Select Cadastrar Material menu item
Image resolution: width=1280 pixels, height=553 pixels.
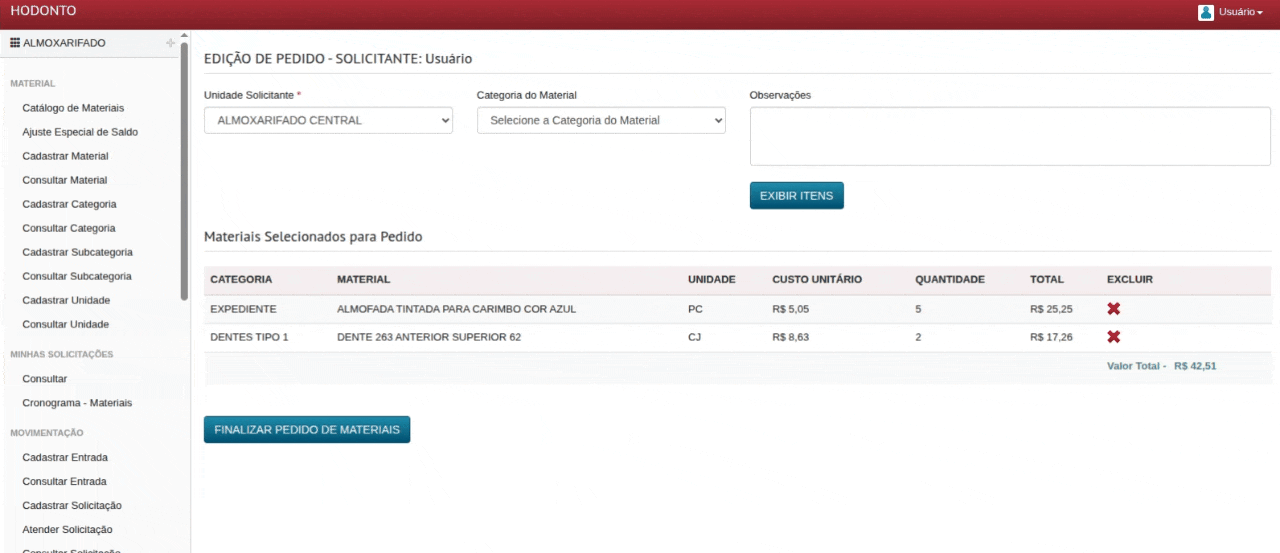pos(65,156)
